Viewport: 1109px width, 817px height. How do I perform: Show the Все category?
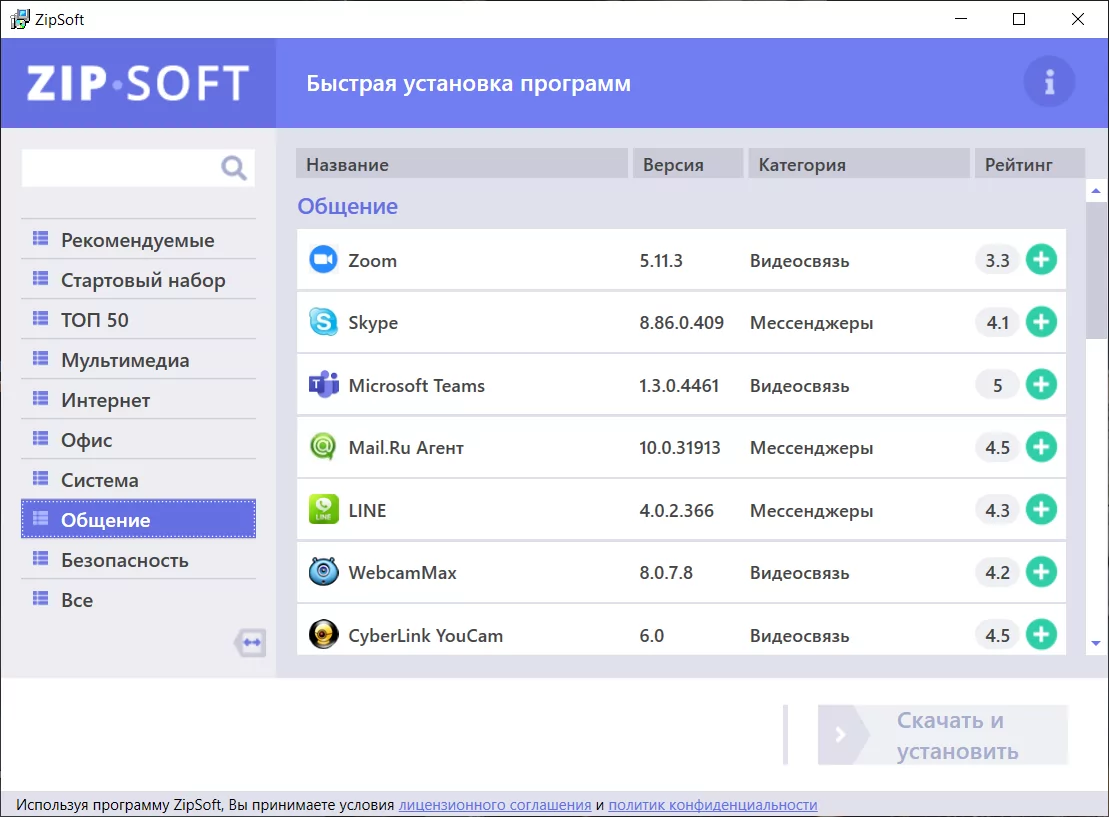139,600
